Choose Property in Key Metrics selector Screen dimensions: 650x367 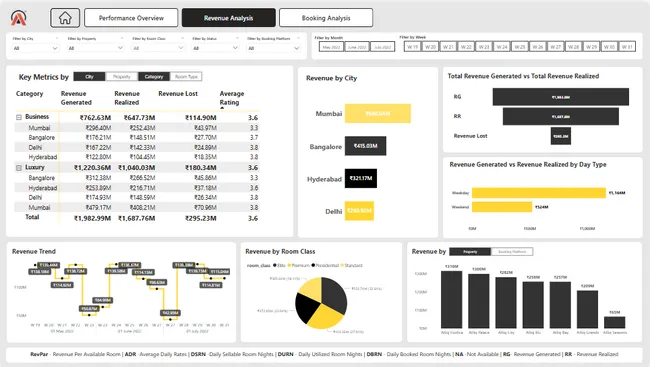(121, 77)
